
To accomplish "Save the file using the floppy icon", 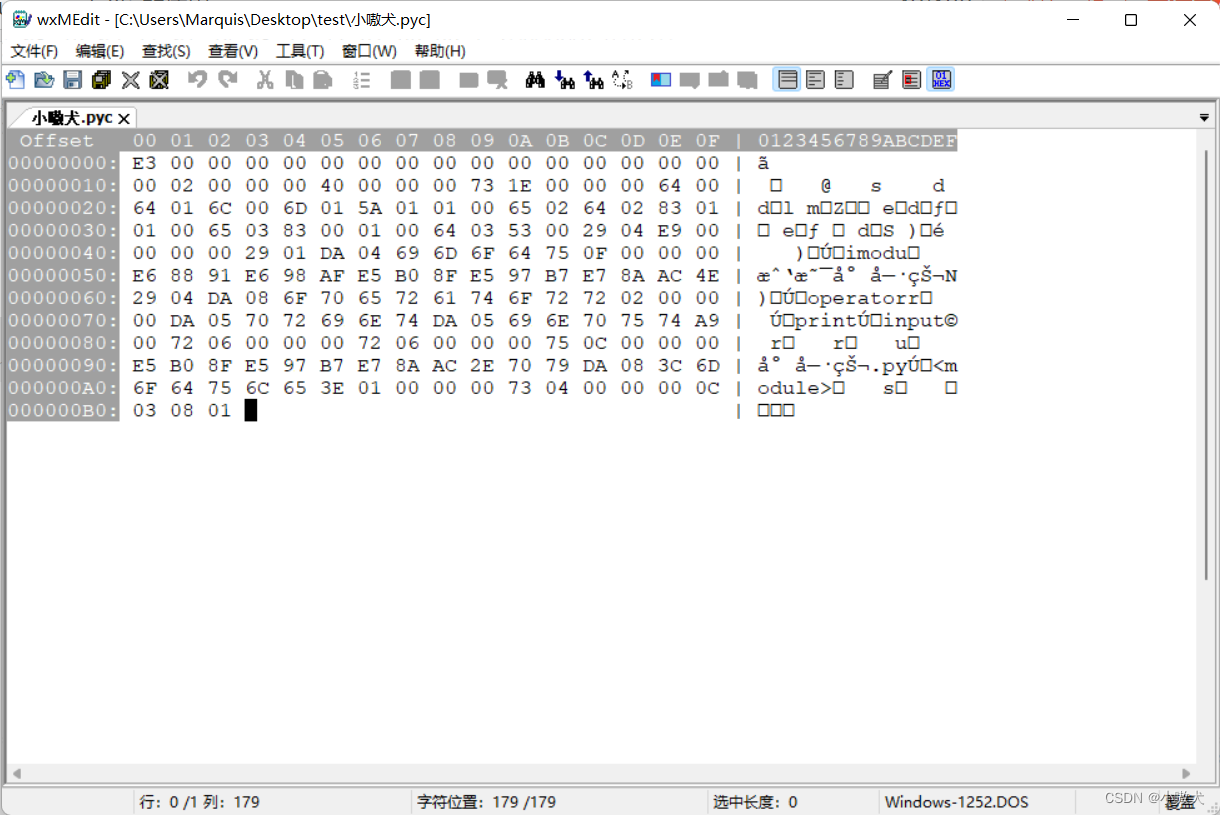I will (x=73, y=80).
